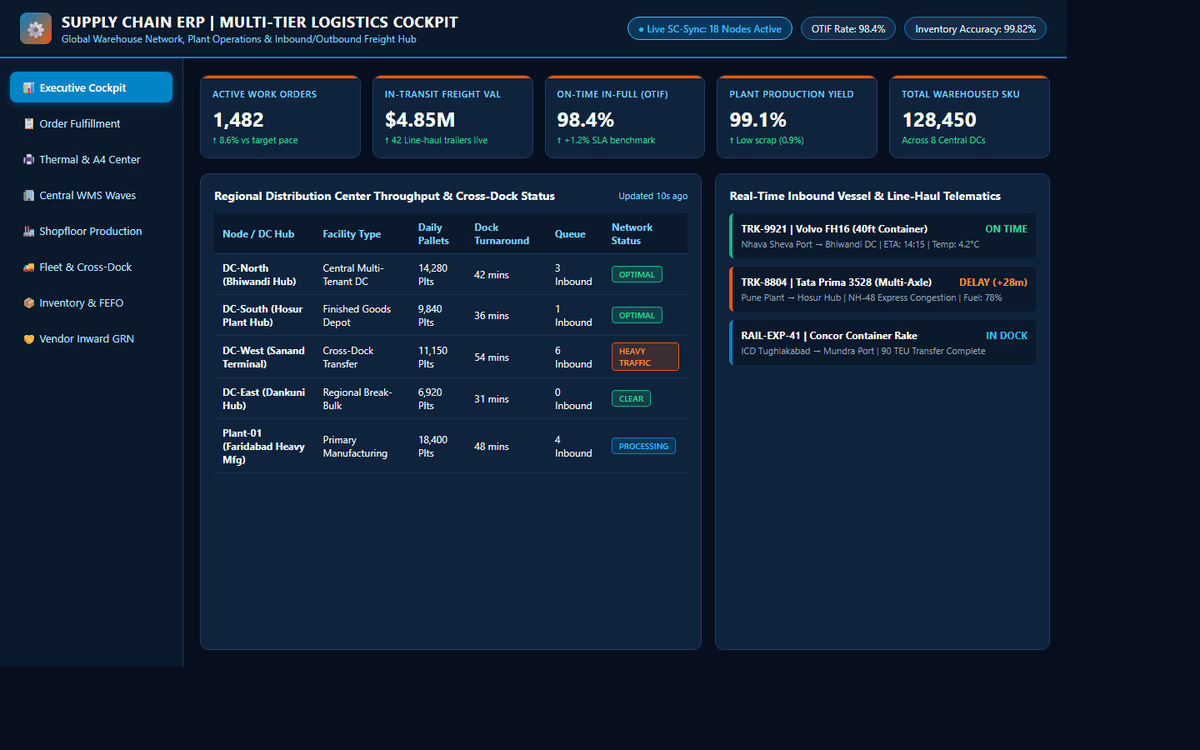Open the On-Time In-Full (OTIF) KPI card
Viewport: 1200px width, 750px height.
[x=624, y=117]
